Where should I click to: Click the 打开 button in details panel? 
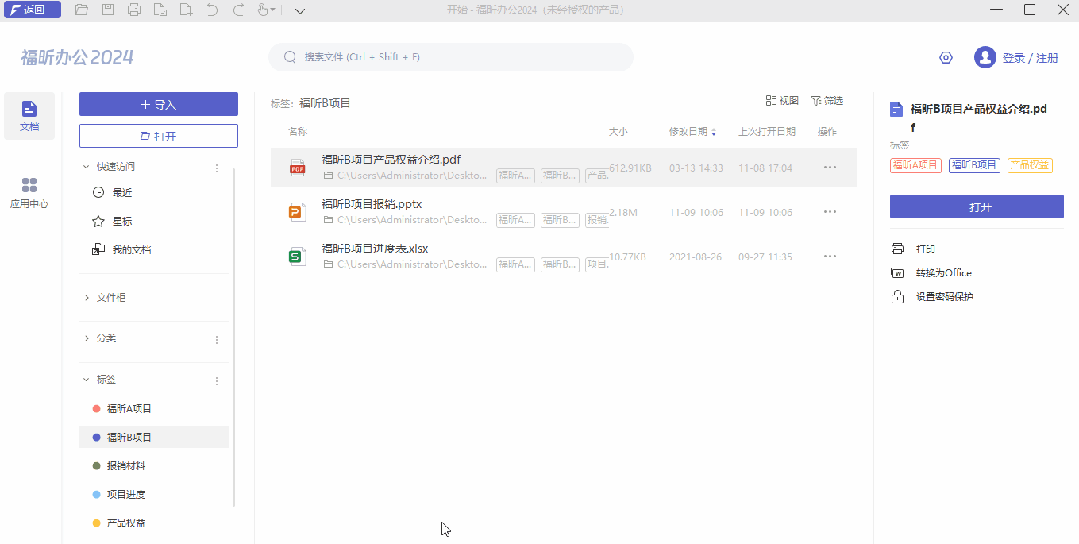pos(976,207)
